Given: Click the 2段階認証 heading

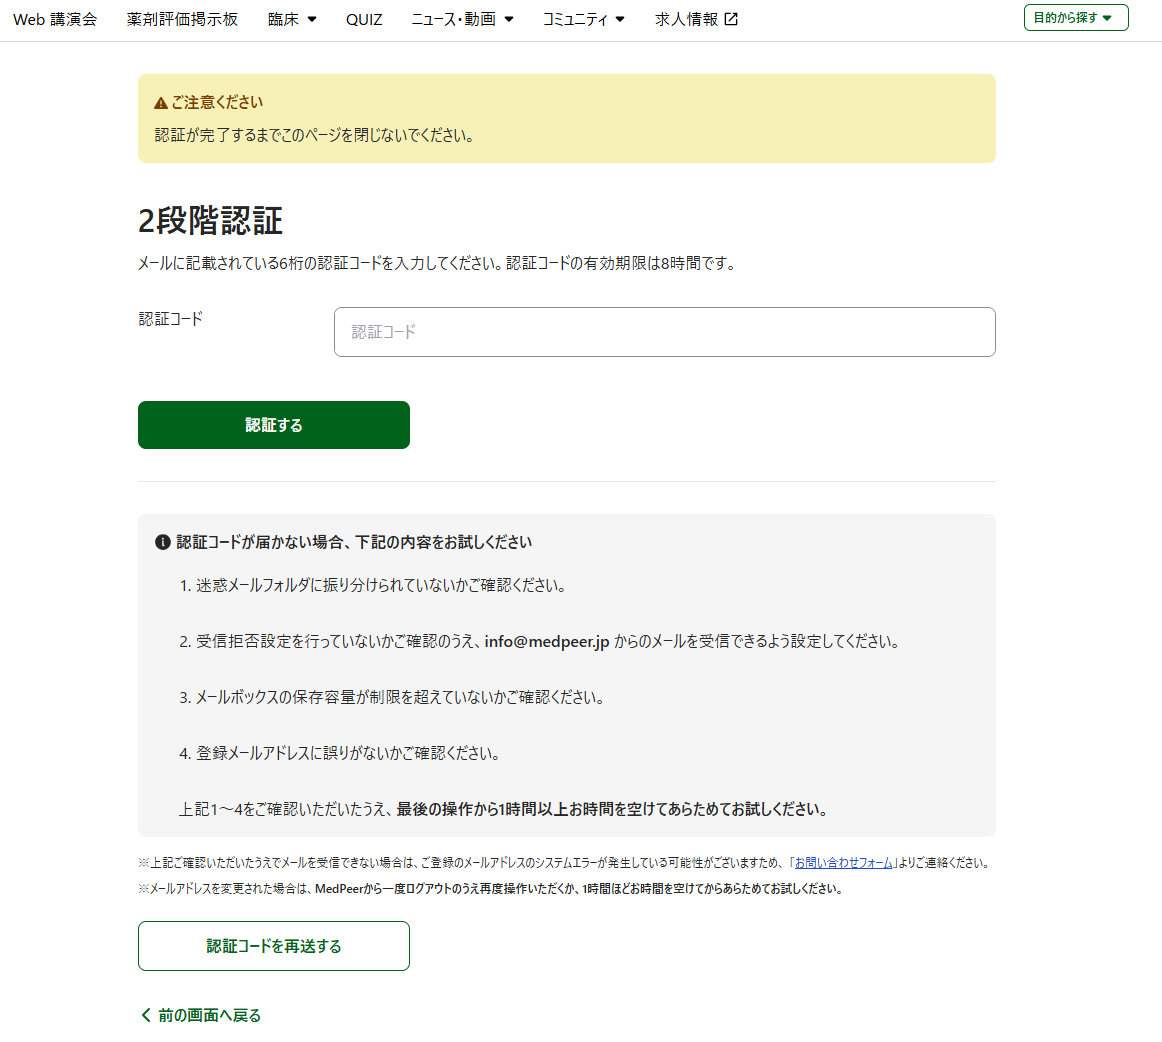Looking at the screenshot, I should (210, 221).
